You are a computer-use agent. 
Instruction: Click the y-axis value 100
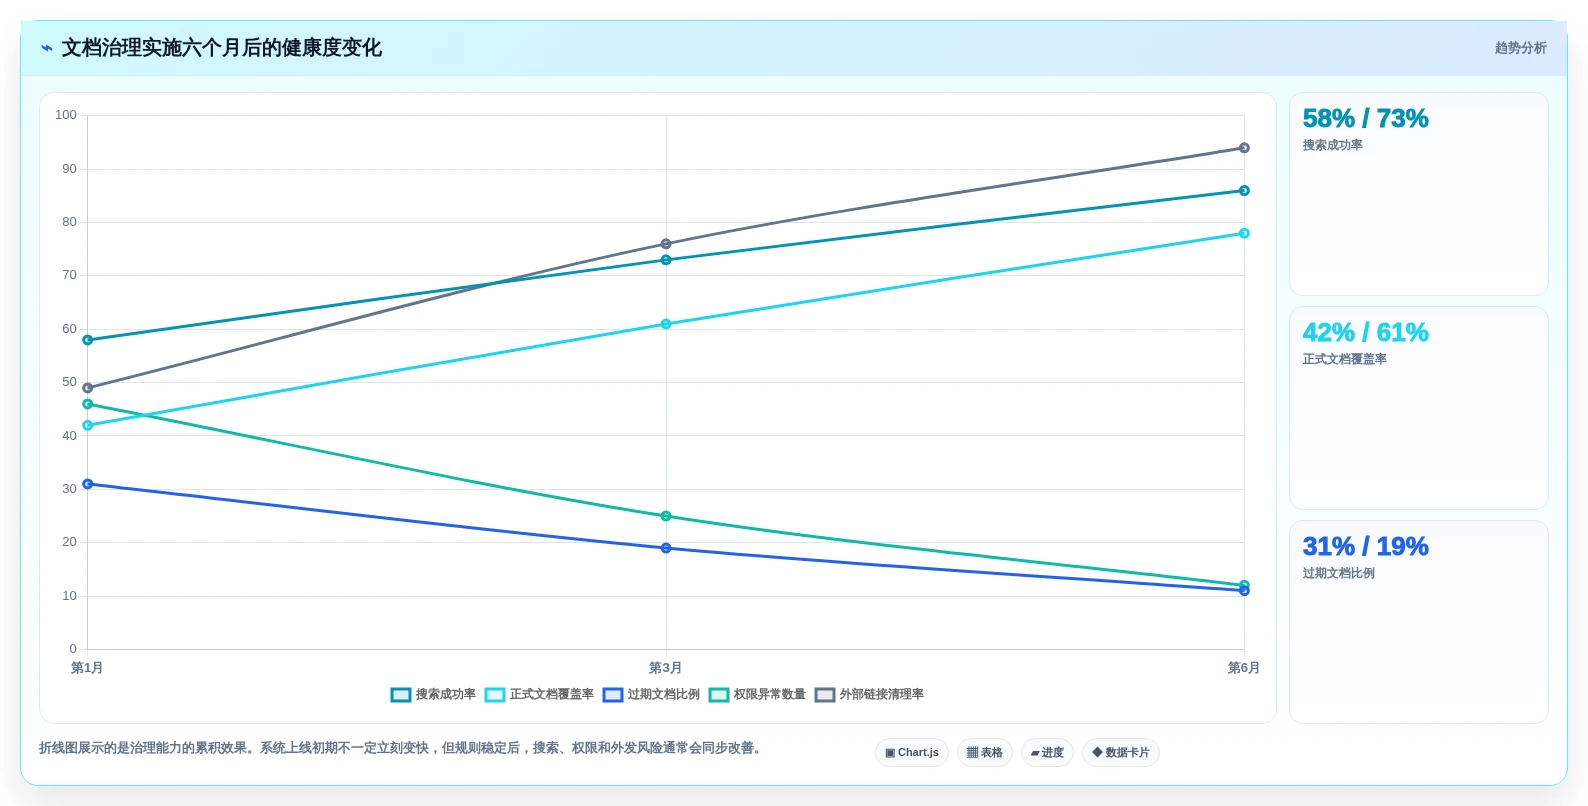point(66,115)
